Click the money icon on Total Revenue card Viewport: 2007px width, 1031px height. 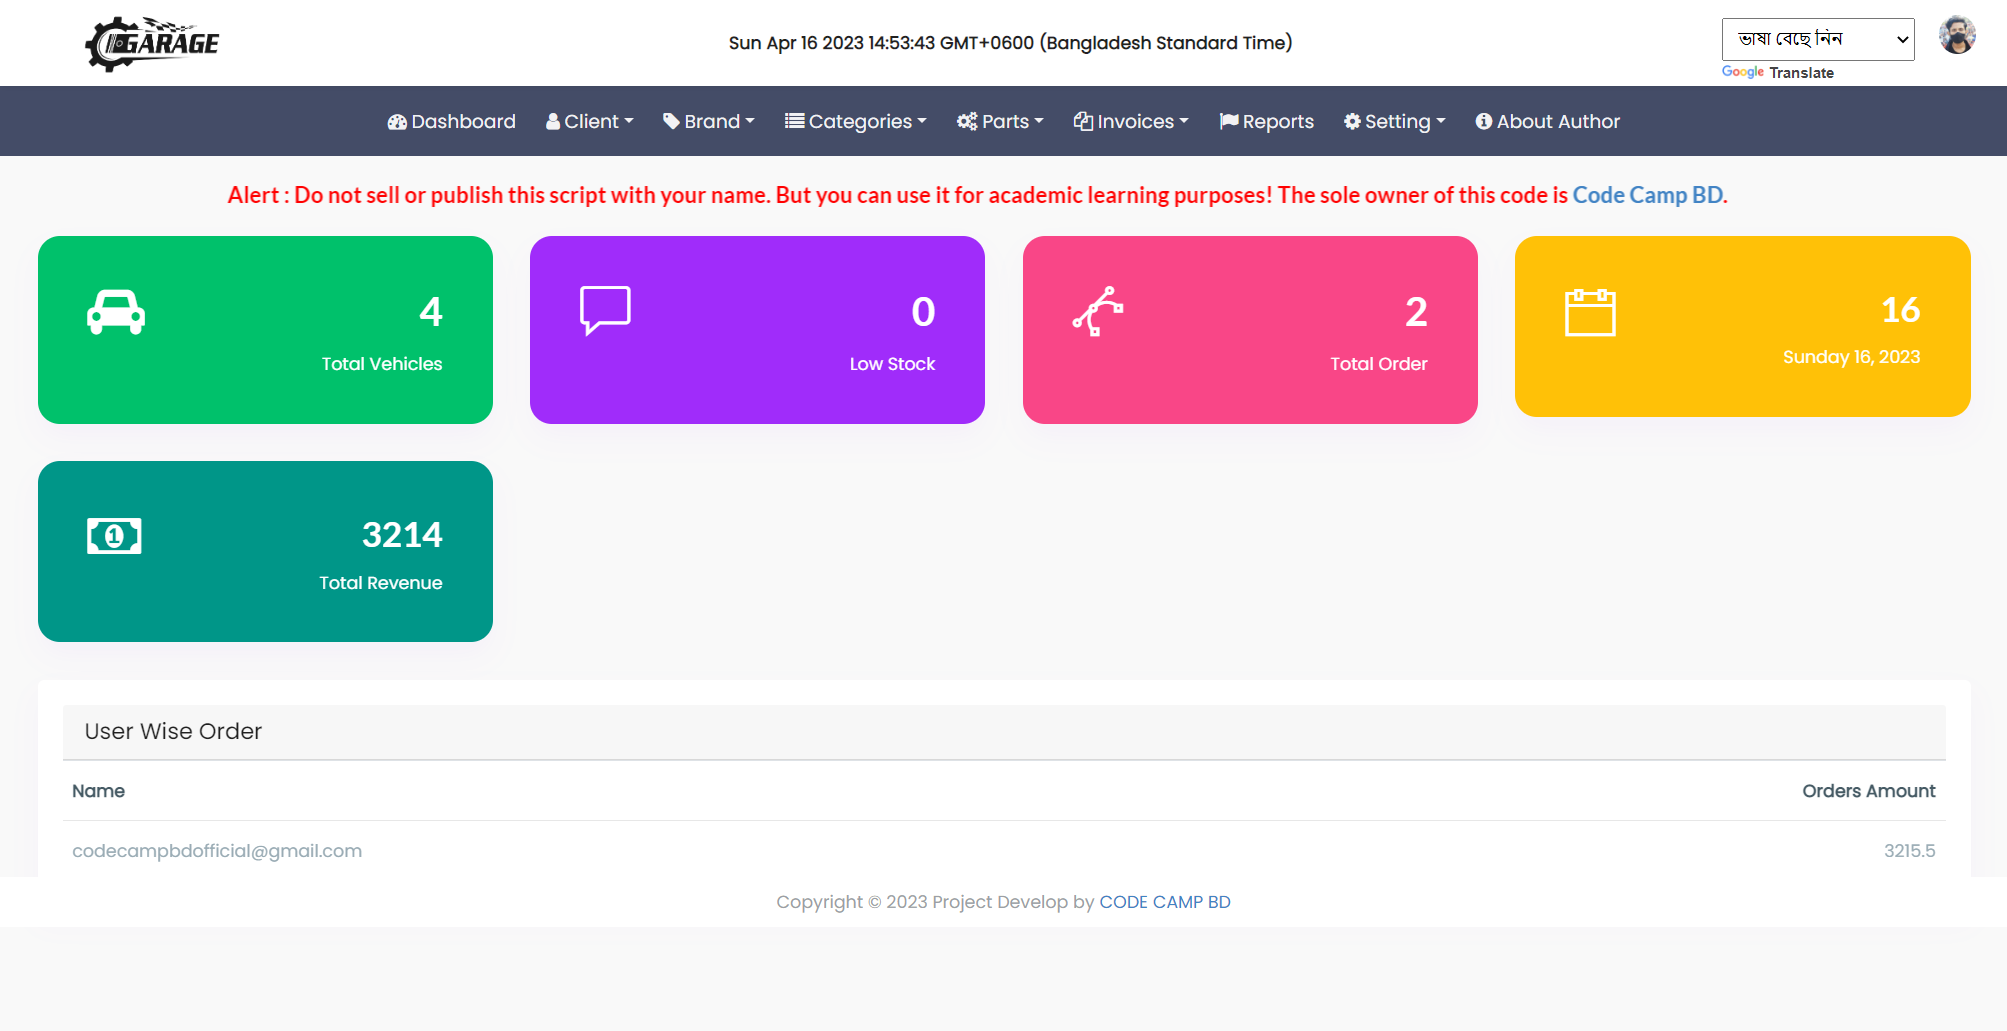pyautogui.click(x=114, y=534)
